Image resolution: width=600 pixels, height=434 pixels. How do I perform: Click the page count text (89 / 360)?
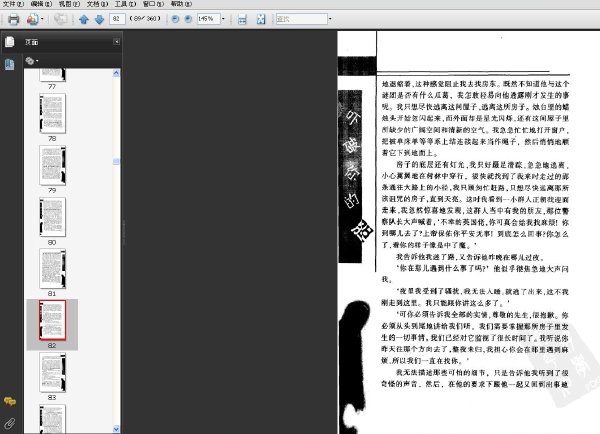pyautogui.click(x=145, y=18)
